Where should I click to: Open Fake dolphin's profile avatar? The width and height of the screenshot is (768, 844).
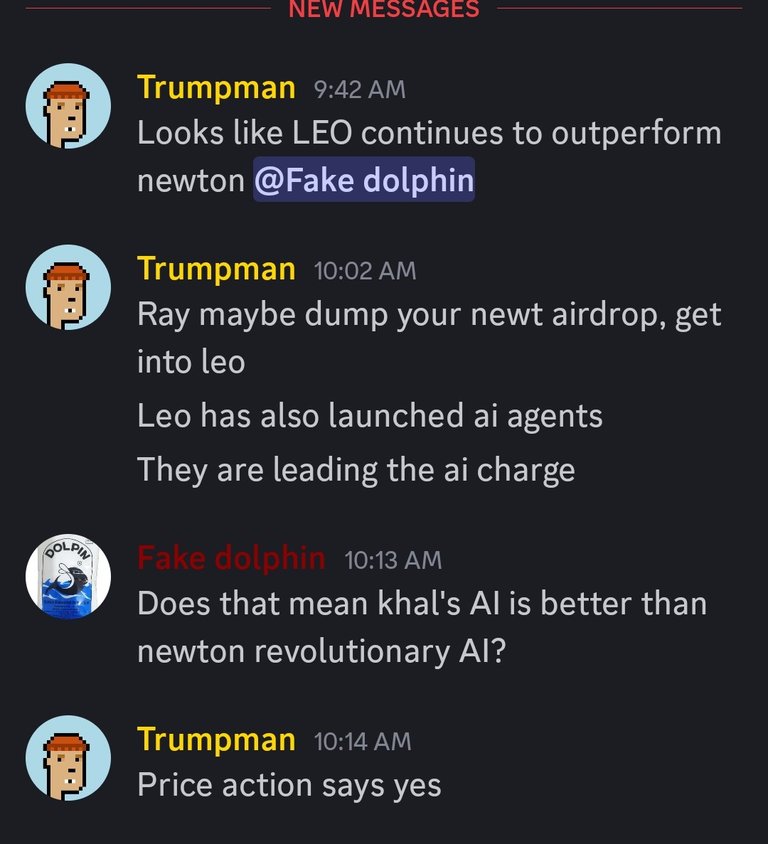coord(68,576)
